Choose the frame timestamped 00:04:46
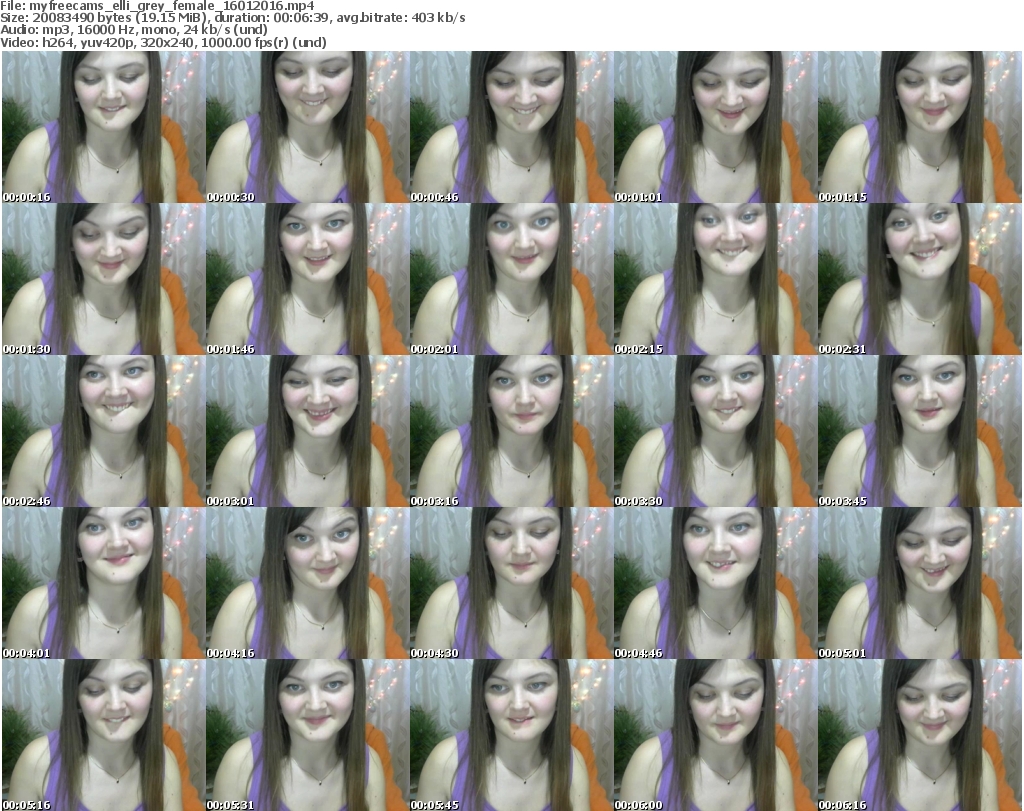The width and height of the screenshot is (1024, 811). tap(715, 584)
